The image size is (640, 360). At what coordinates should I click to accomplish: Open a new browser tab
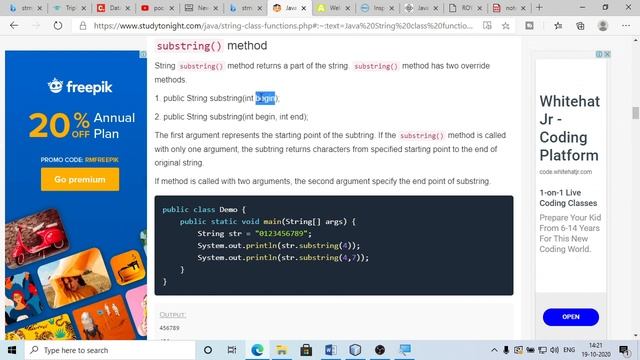coord(539,7)
